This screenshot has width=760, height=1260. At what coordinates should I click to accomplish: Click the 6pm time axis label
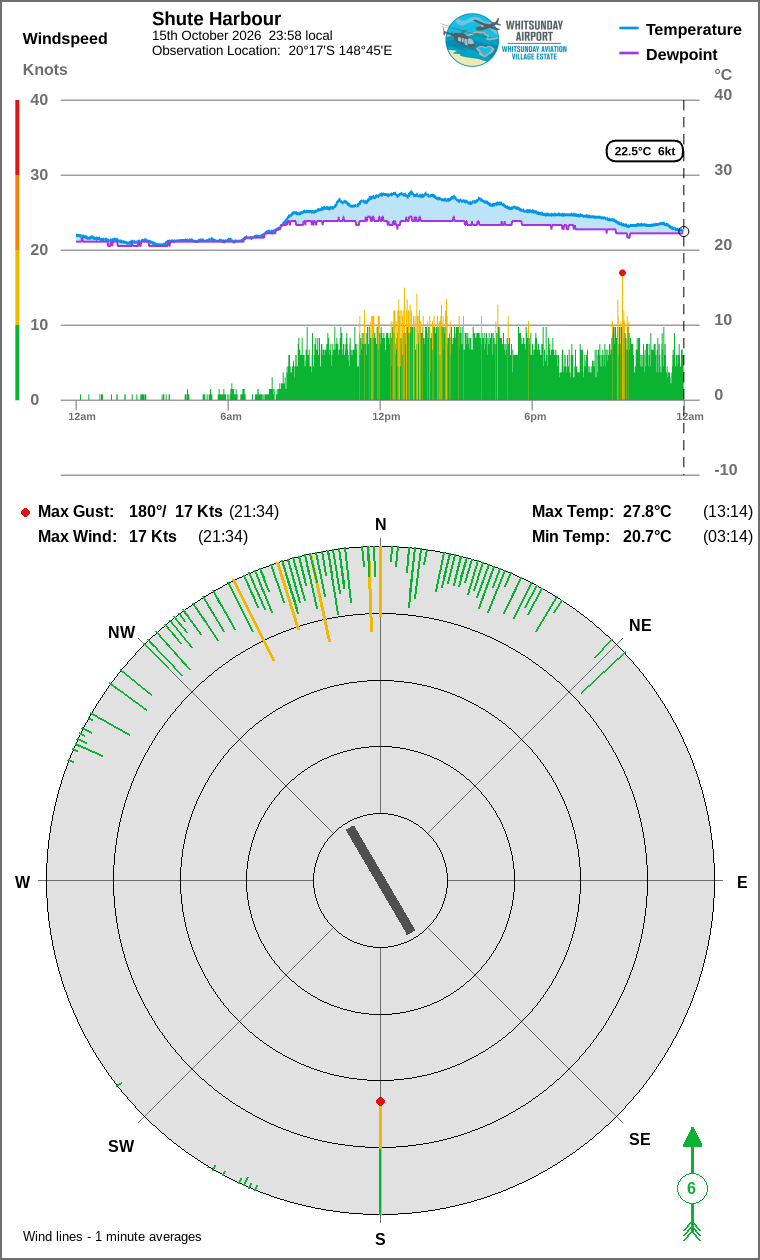[x=535, y=416]
